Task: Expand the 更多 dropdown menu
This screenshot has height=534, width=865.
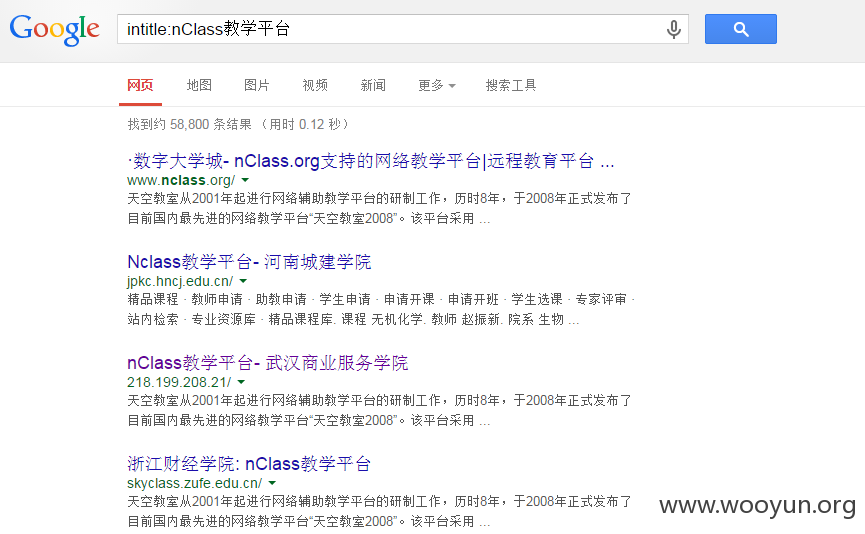Action: tap(436, 86)
